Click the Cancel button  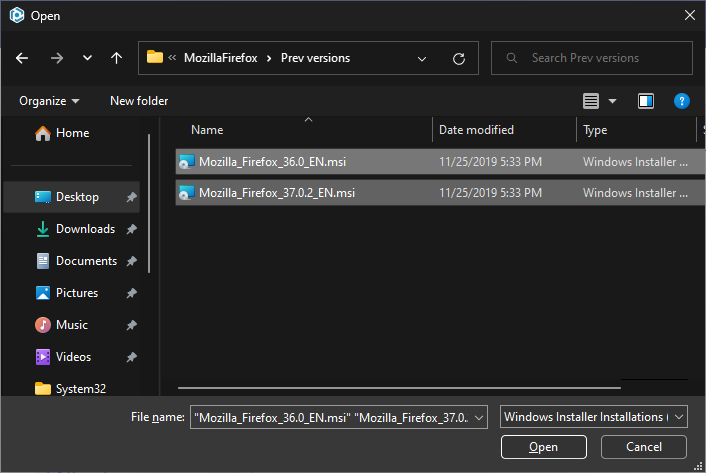tap(643, 447)
